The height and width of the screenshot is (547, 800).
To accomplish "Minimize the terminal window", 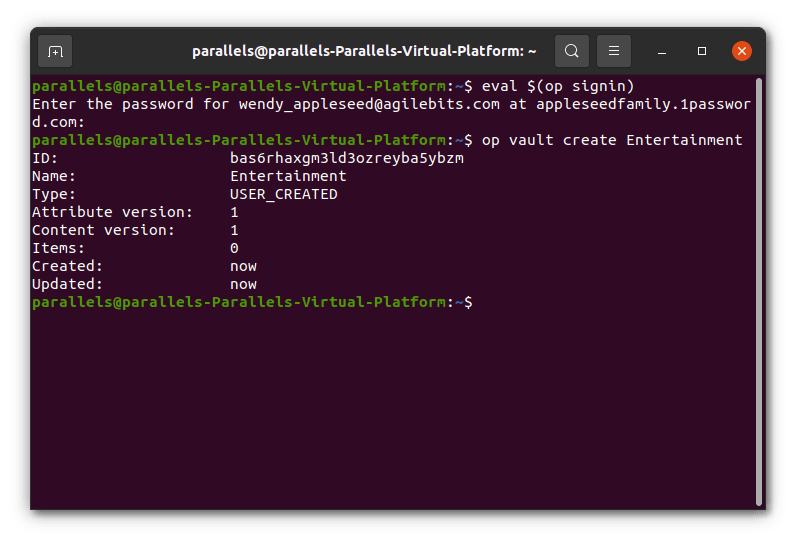I will coord(662,52).
